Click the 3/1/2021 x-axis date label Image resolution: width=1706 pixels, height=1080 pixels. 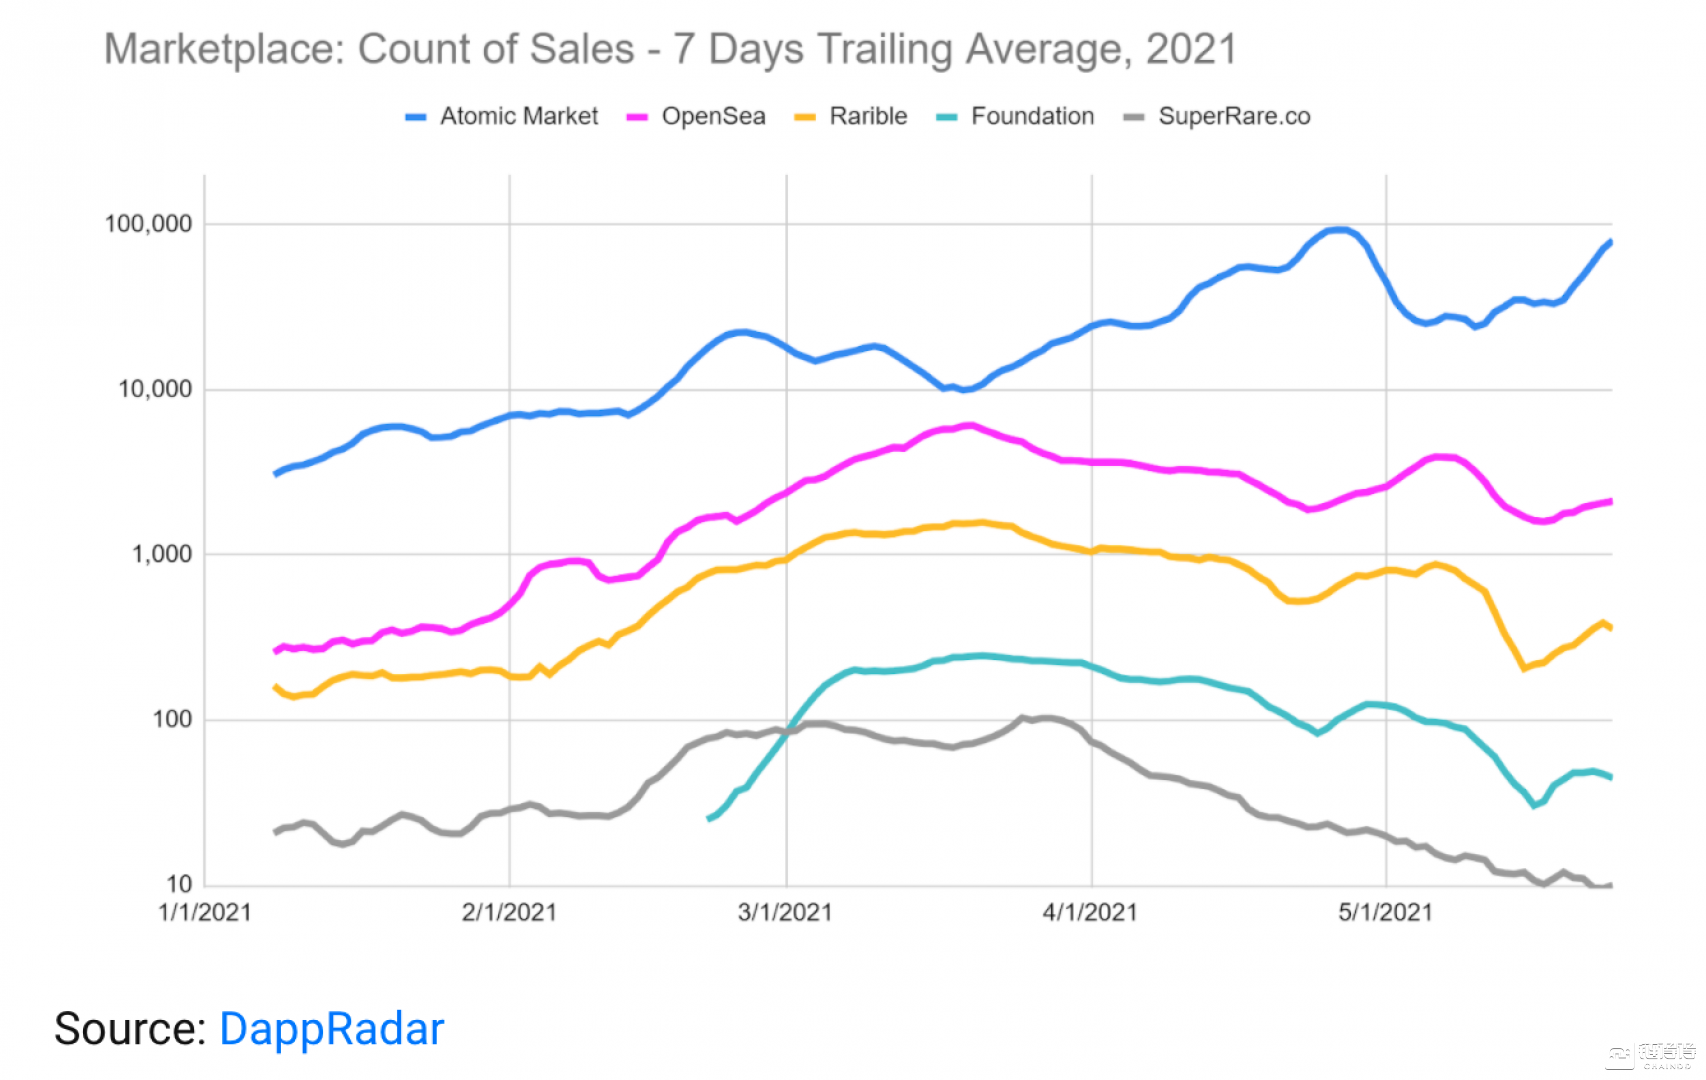pos(785,912)
